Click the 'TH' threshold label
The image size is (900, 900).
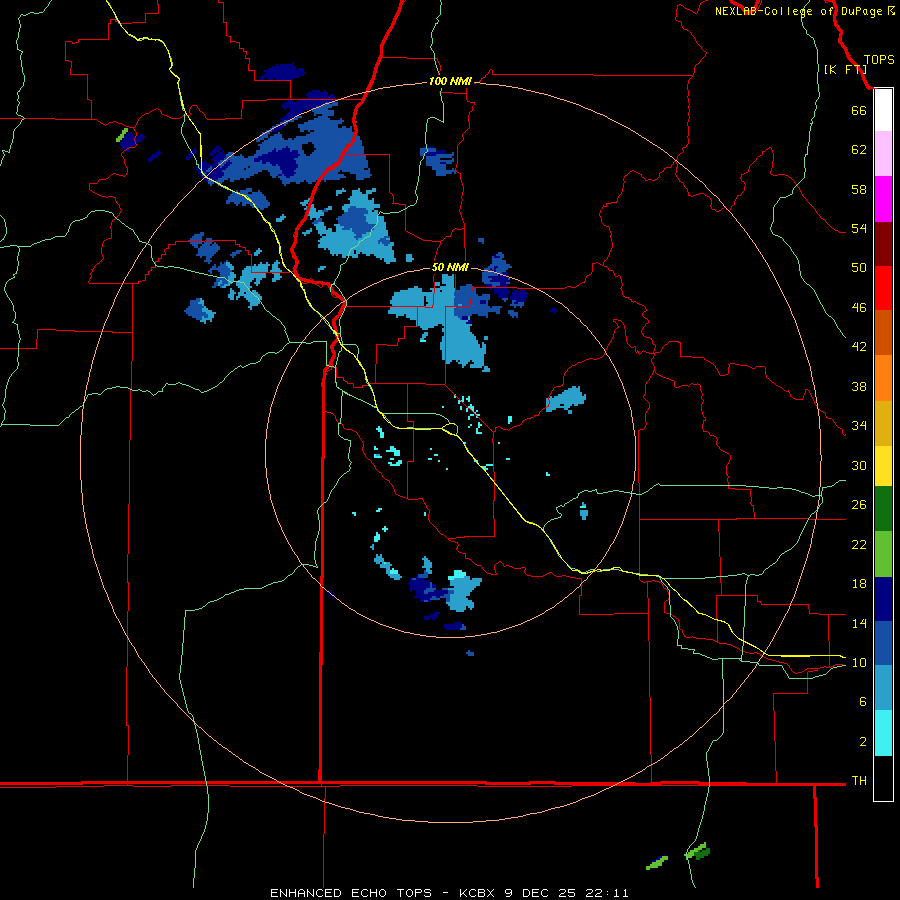click(x=859, y=780)
